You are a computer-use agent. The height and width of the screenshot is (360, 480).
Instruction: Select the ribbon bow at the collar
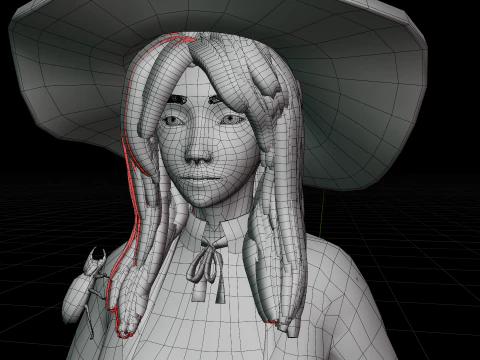(x=206, y=270)
